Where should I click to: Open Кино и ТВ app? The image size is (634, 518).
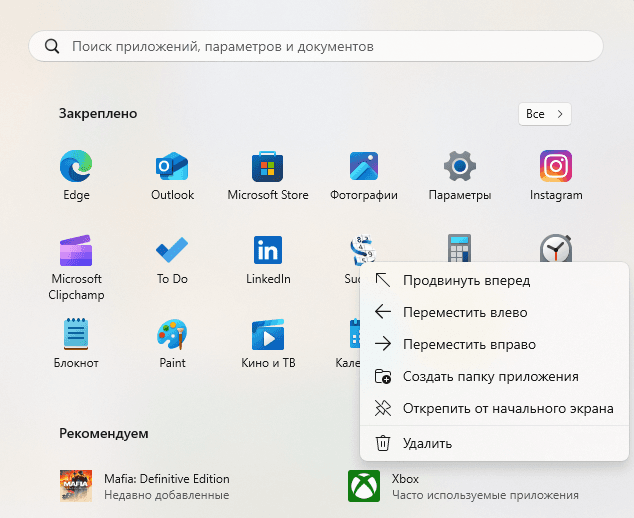(268, 334)
